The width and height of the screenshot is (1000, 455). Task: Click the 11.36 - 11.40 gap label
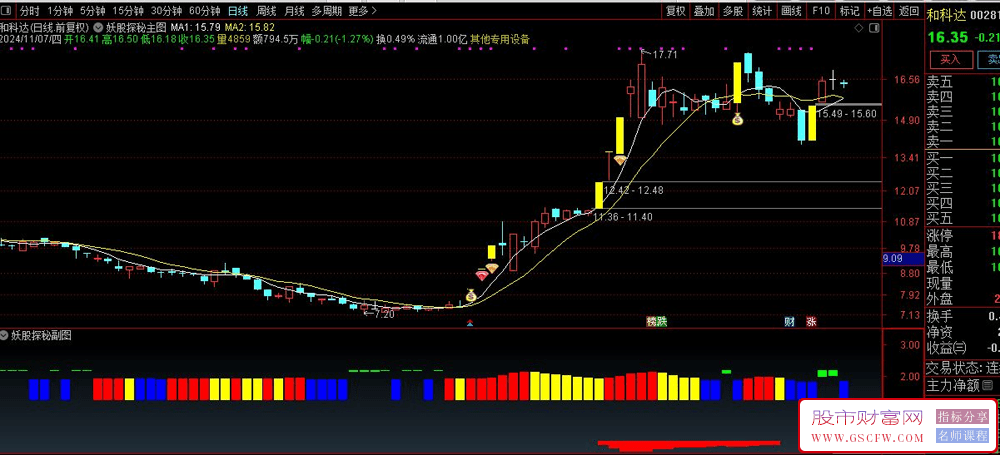(622, 217)
